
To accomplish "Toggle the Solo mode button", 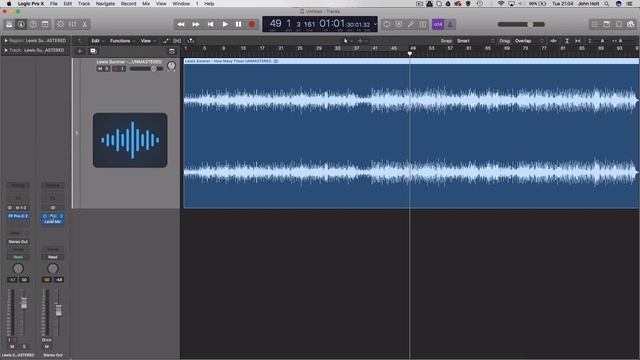I will 423,24.
